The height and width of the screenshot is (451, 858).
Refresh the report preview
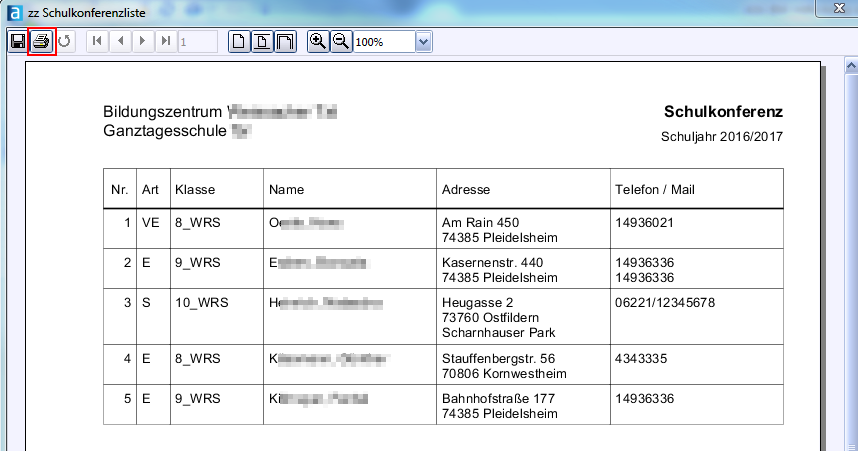65,42
